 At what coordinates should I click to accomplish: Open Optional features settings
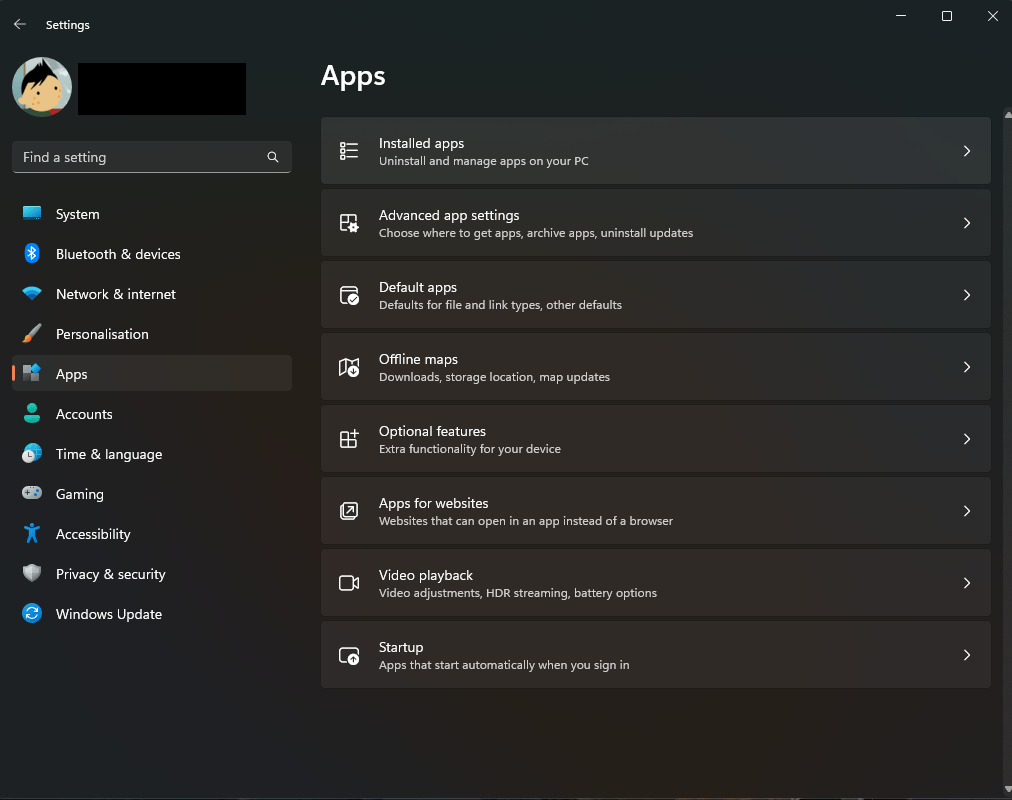coord(655,438)
